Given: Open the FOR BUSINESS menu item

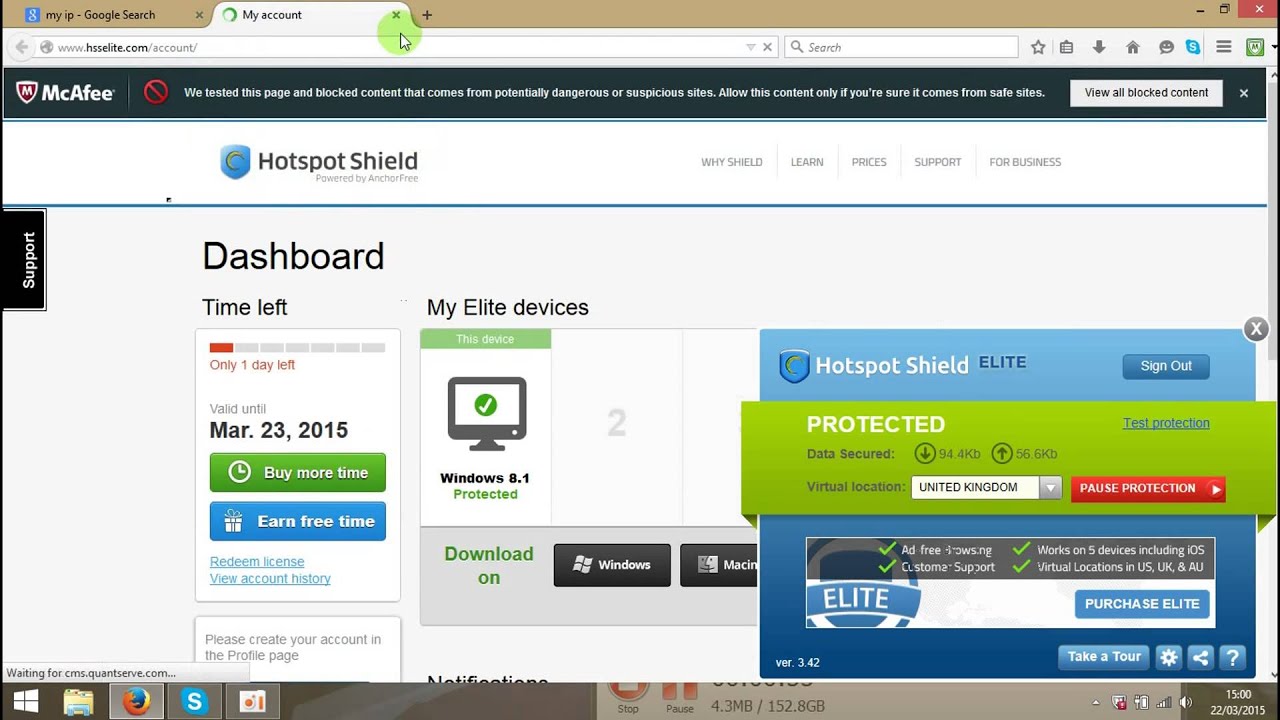Looking at the screenshot, I should pos(1025,162).
